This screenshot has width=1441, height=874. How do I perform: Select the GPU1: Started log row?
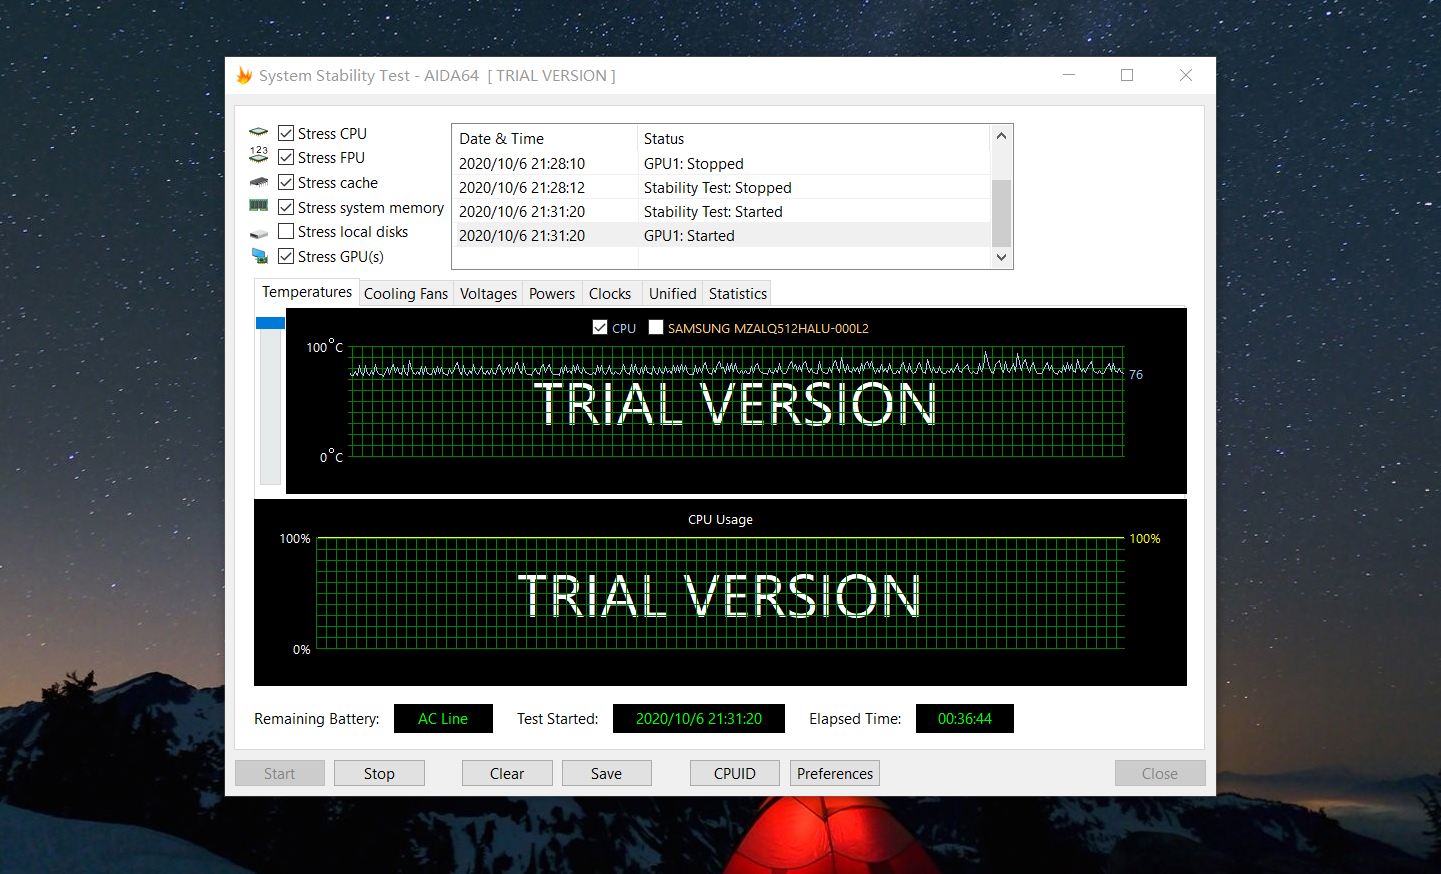pyautogui.click(x=721, y=235)
